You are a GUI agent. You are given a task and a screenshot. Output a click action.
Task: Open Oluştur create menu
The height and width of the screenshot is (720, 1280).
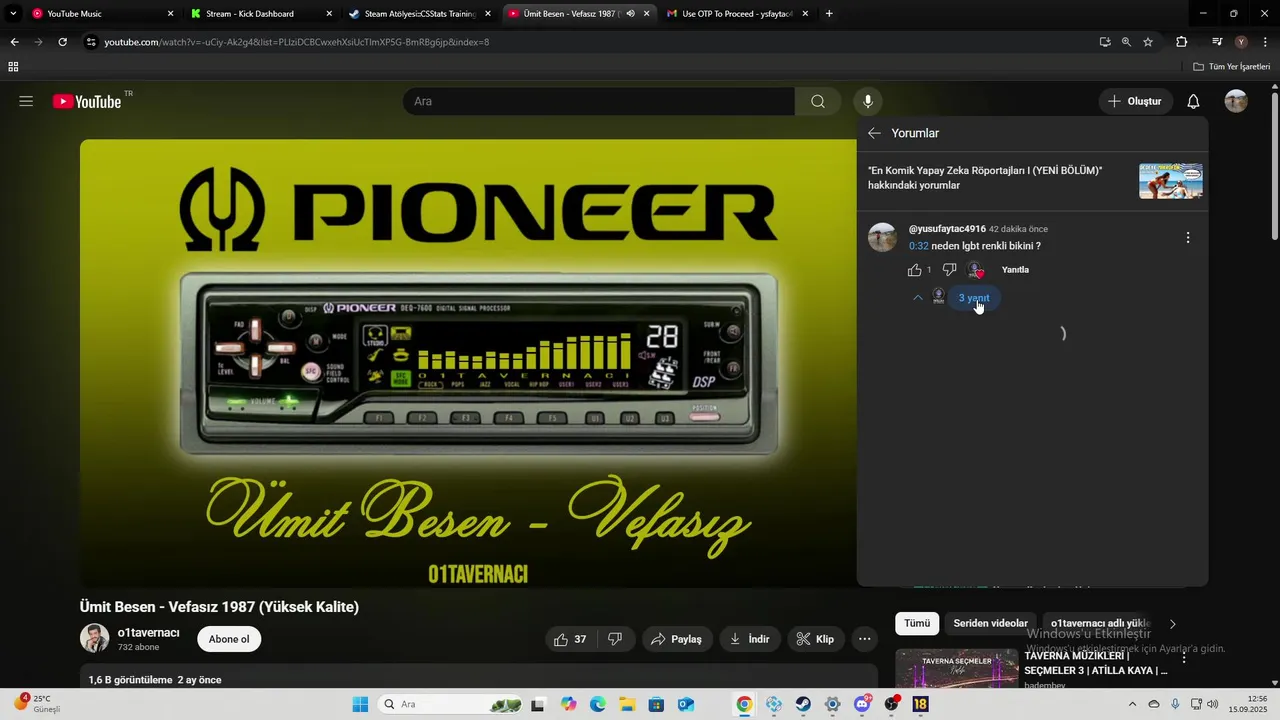click(1134, 101)
